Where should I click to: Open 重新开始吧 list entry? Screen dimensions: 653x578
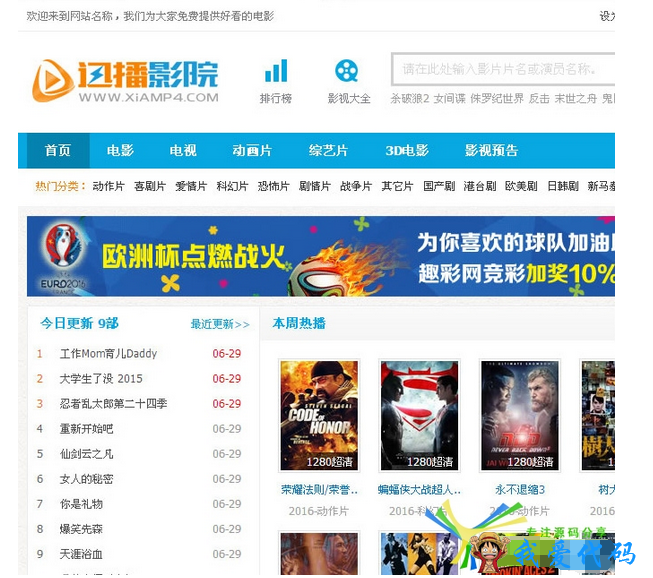tap(86, 429)
